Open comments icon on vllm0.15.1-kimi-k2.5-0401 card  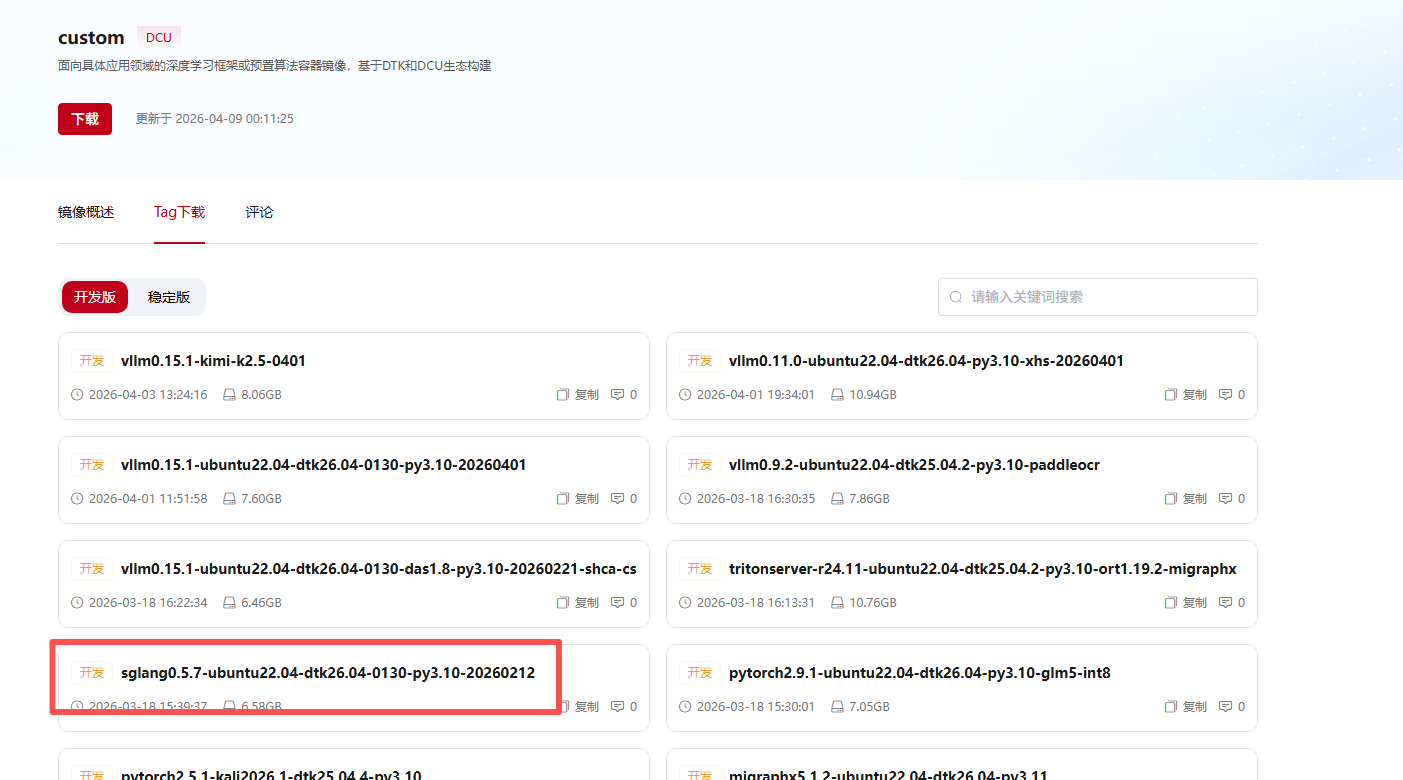[x=617, y=395]
